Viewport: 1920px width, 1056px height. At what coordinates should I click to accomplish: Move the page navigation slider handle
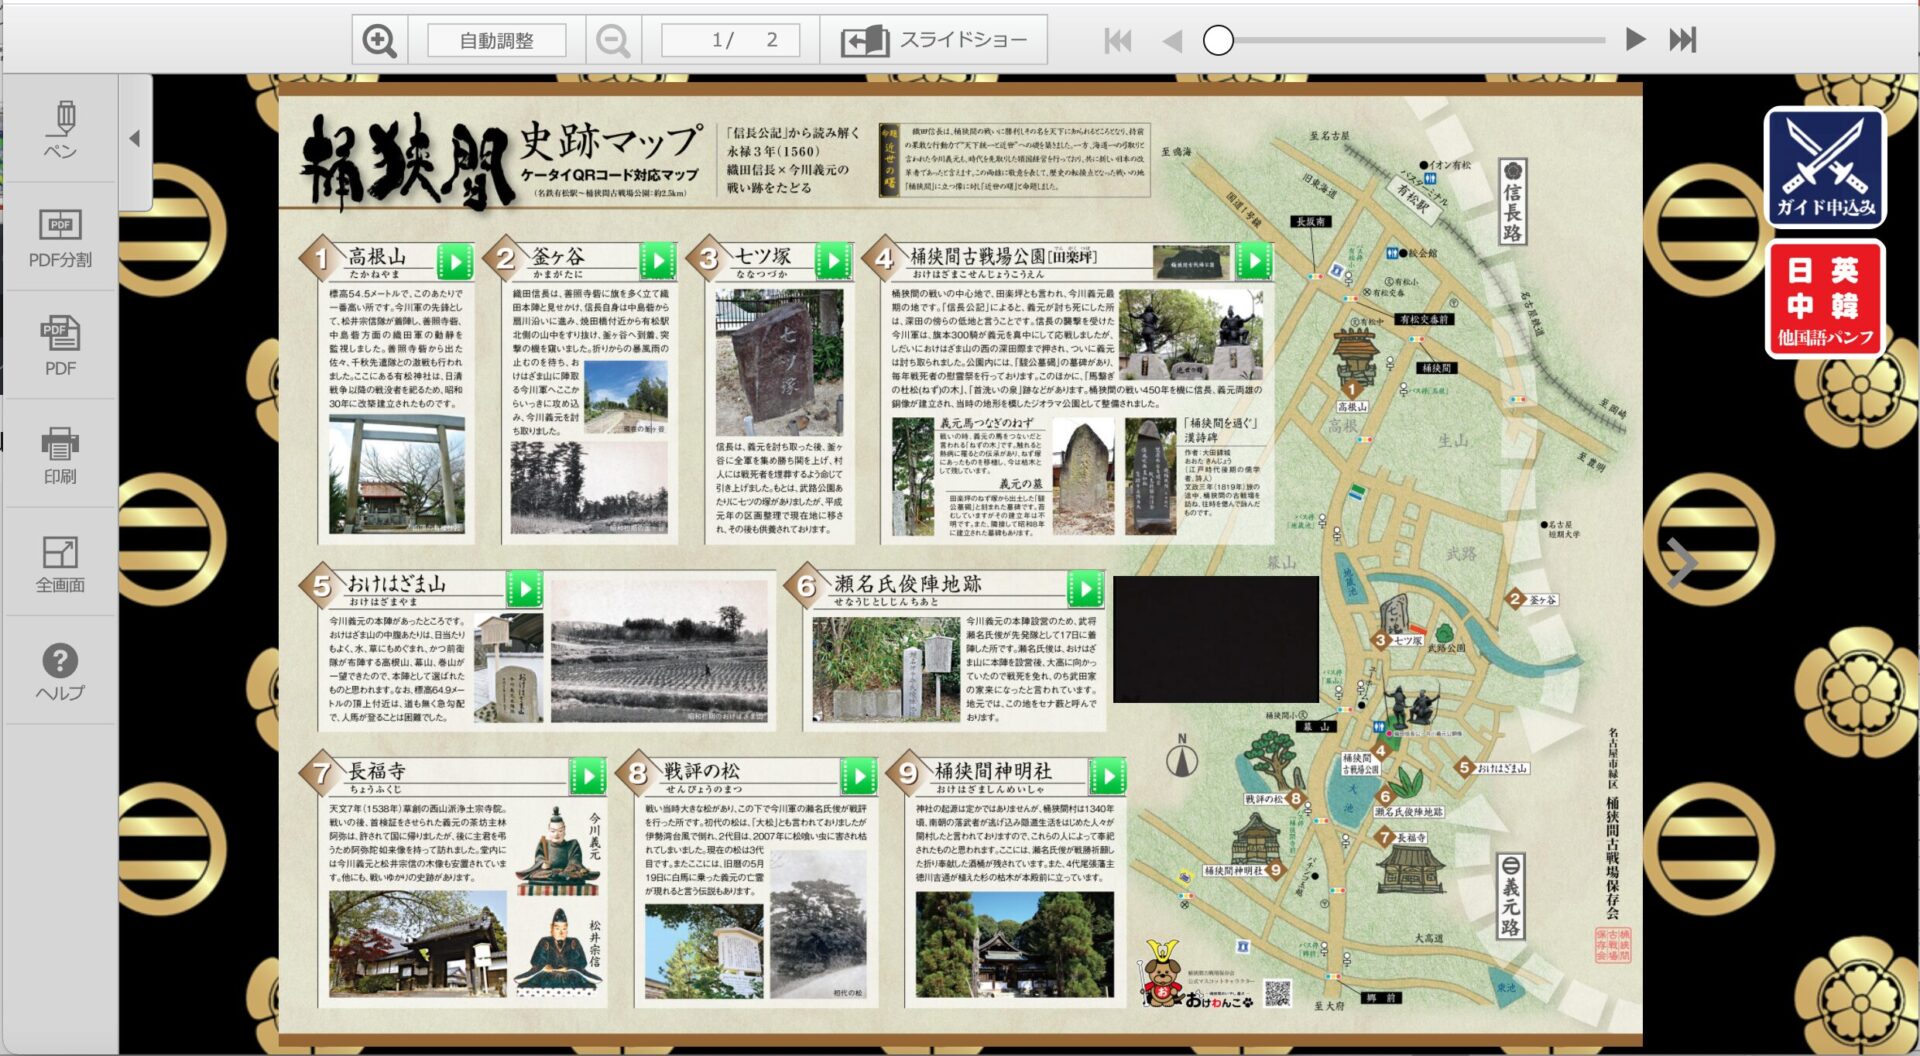[1218, 40]
